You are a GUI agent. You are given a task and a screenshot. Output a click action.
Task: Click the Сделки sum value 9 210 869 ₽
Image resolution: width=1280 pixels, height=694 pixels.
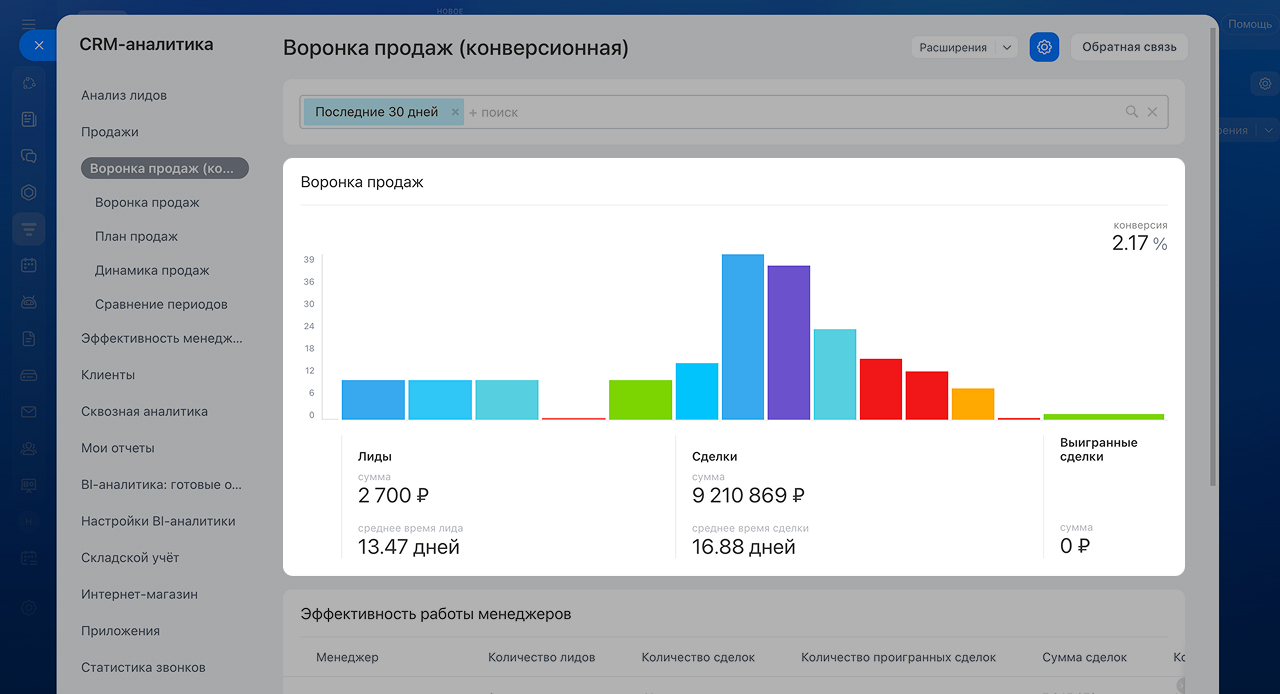pyautogui.click(x=749, y=495)
